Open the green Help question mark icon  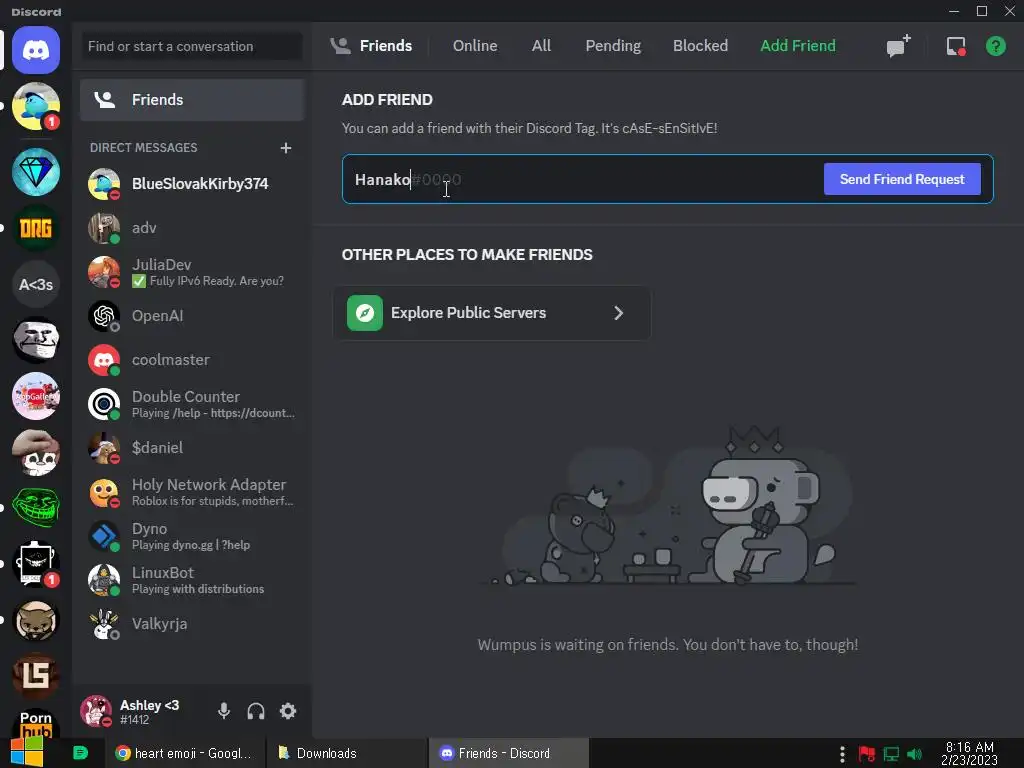[x=995, y=46]
